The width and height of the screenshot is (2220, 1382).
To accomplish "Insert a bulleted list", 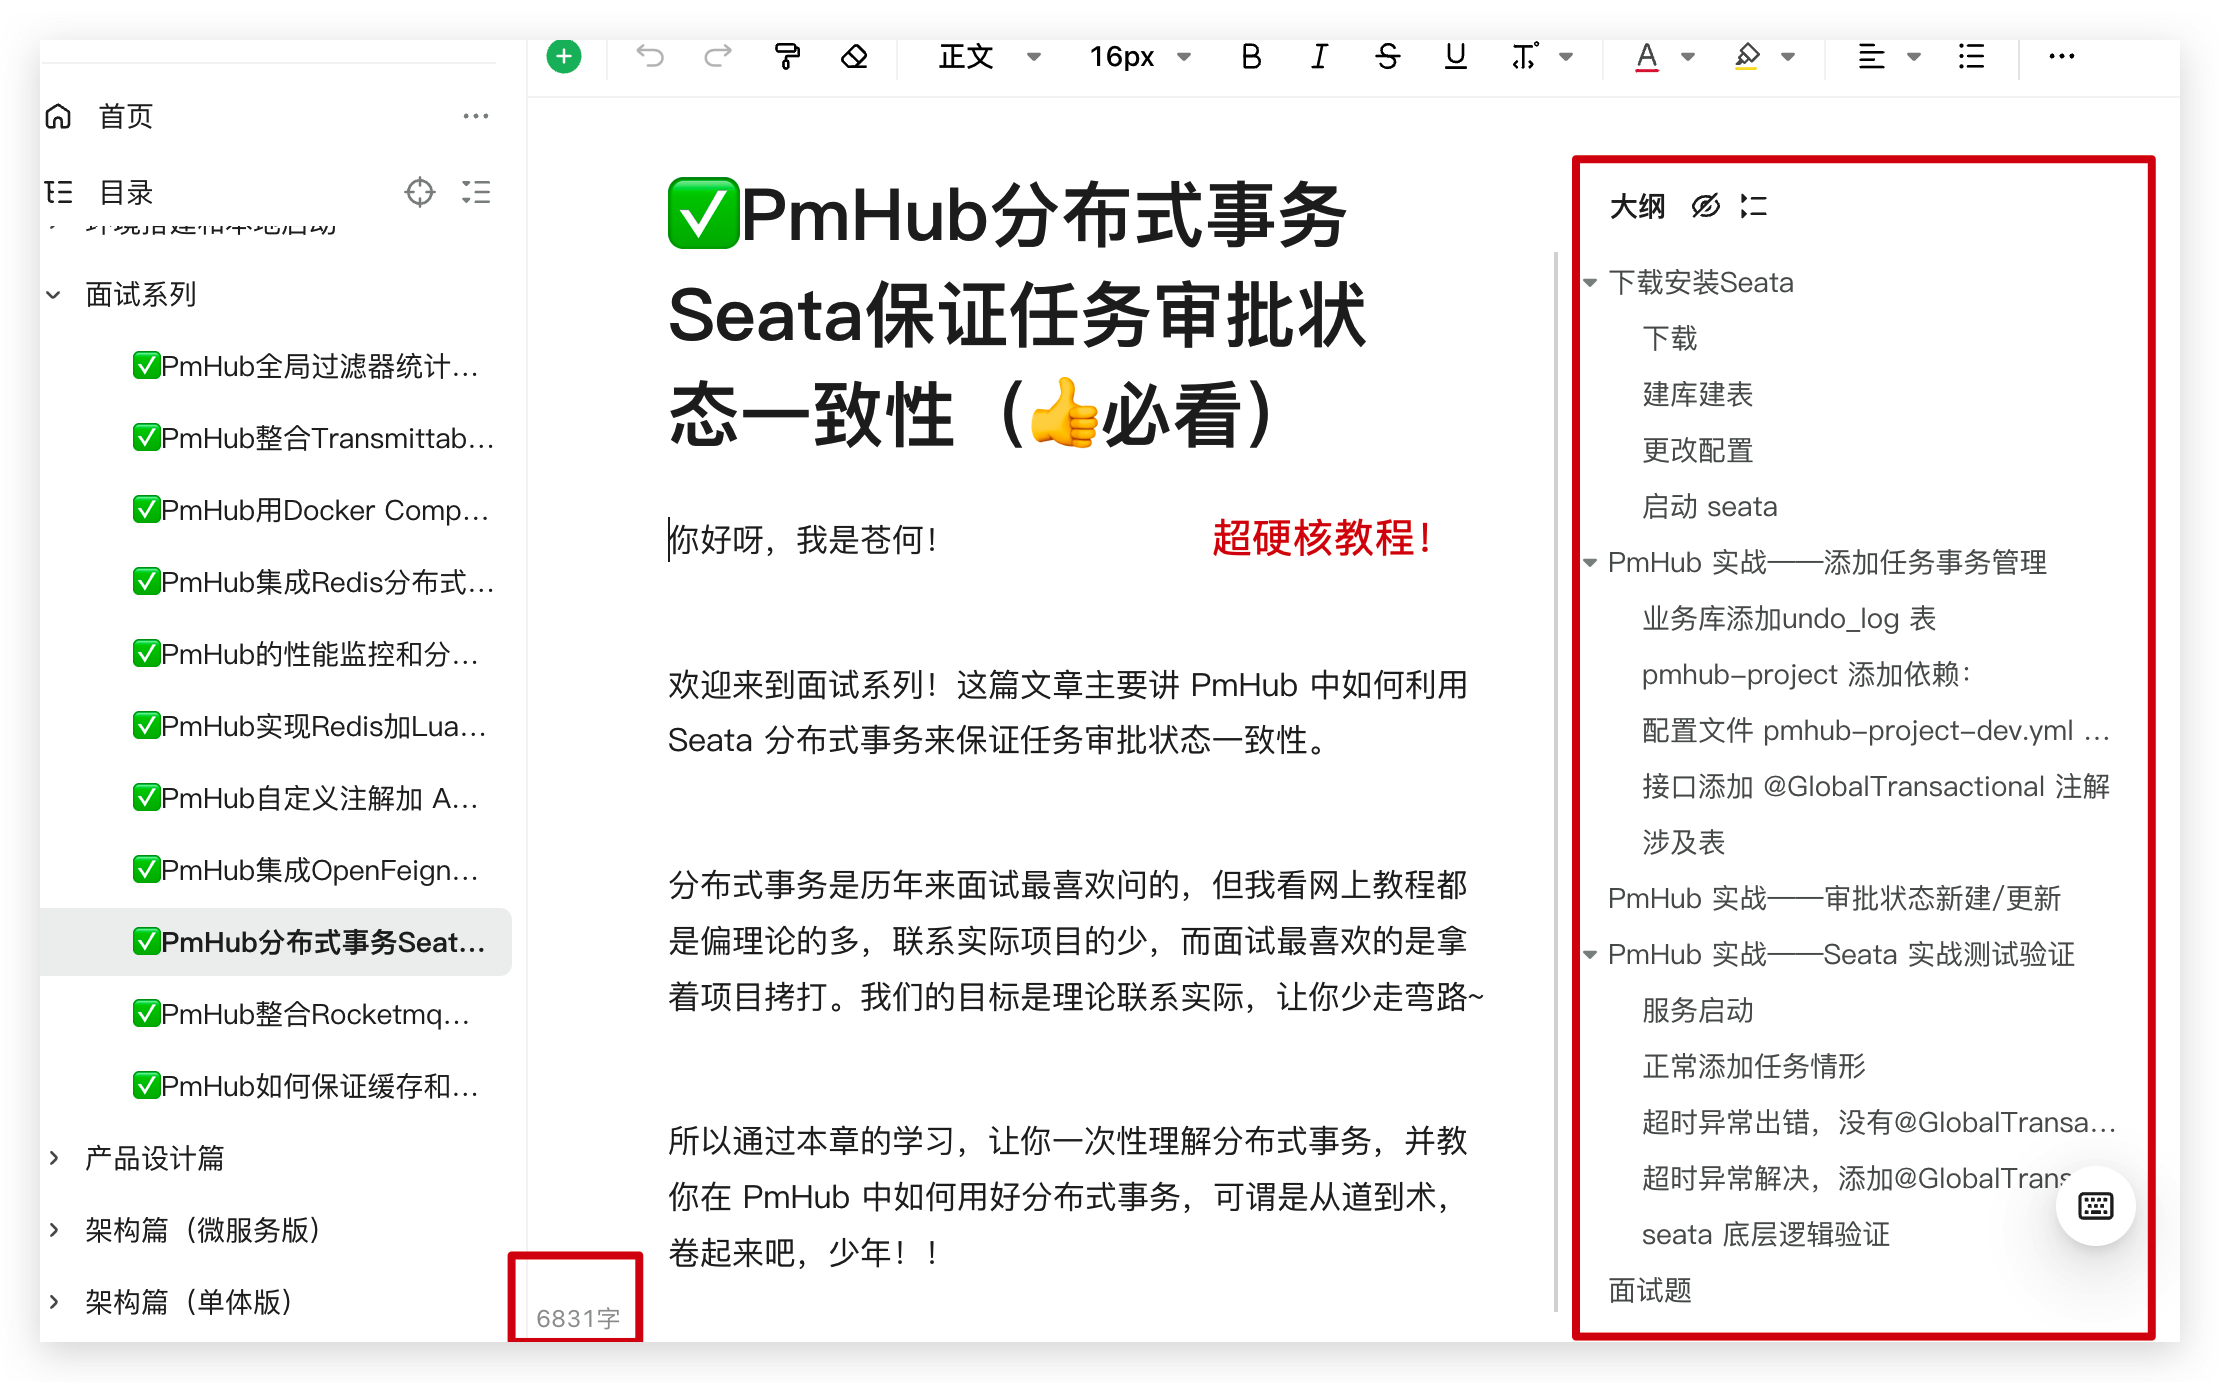I will pos(1971,56).
